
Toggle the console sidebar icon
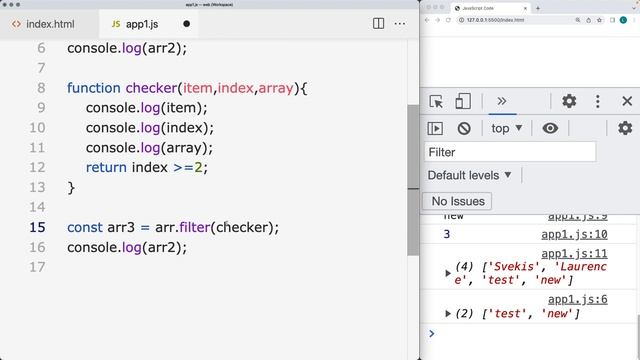pyautogui.click(x=435, y=129)
